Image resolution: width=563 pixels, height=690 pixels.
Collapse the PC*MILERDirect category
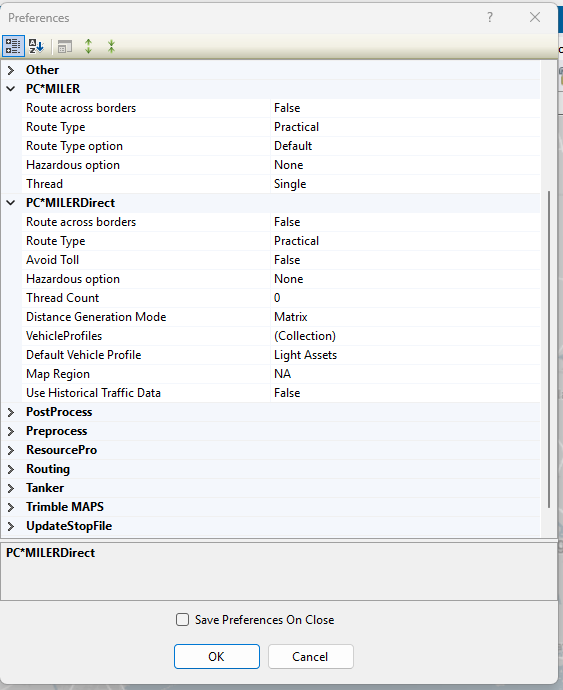coord(11,203)
